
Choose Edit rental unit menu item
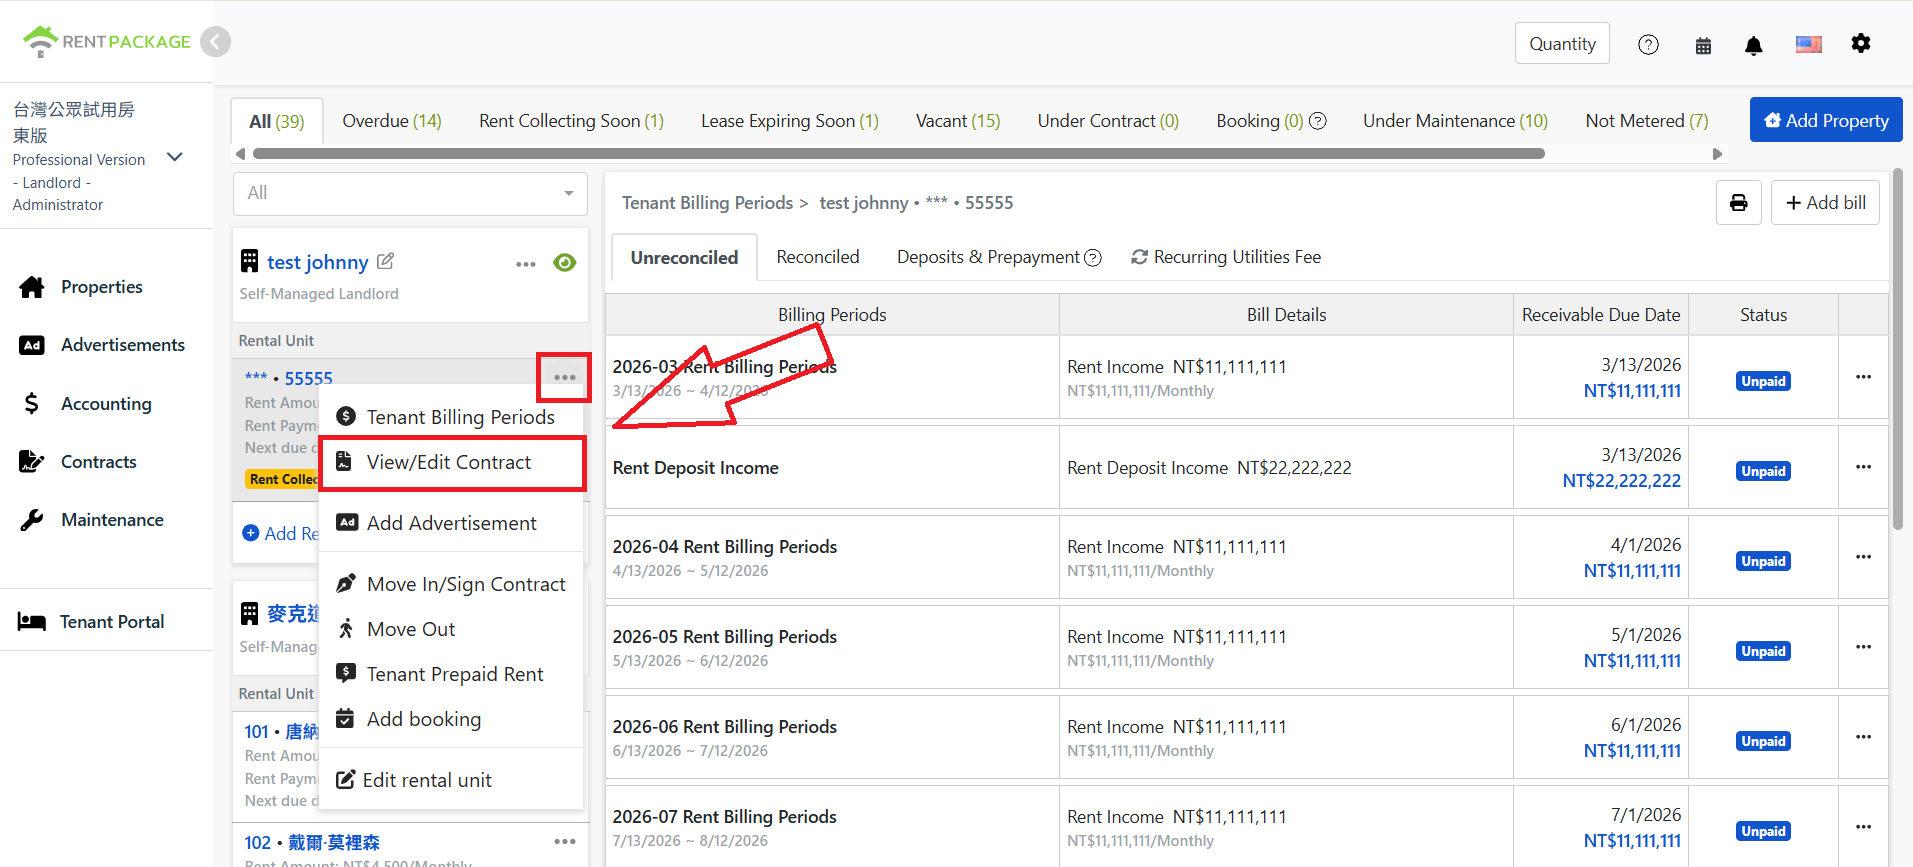point(451,780)
